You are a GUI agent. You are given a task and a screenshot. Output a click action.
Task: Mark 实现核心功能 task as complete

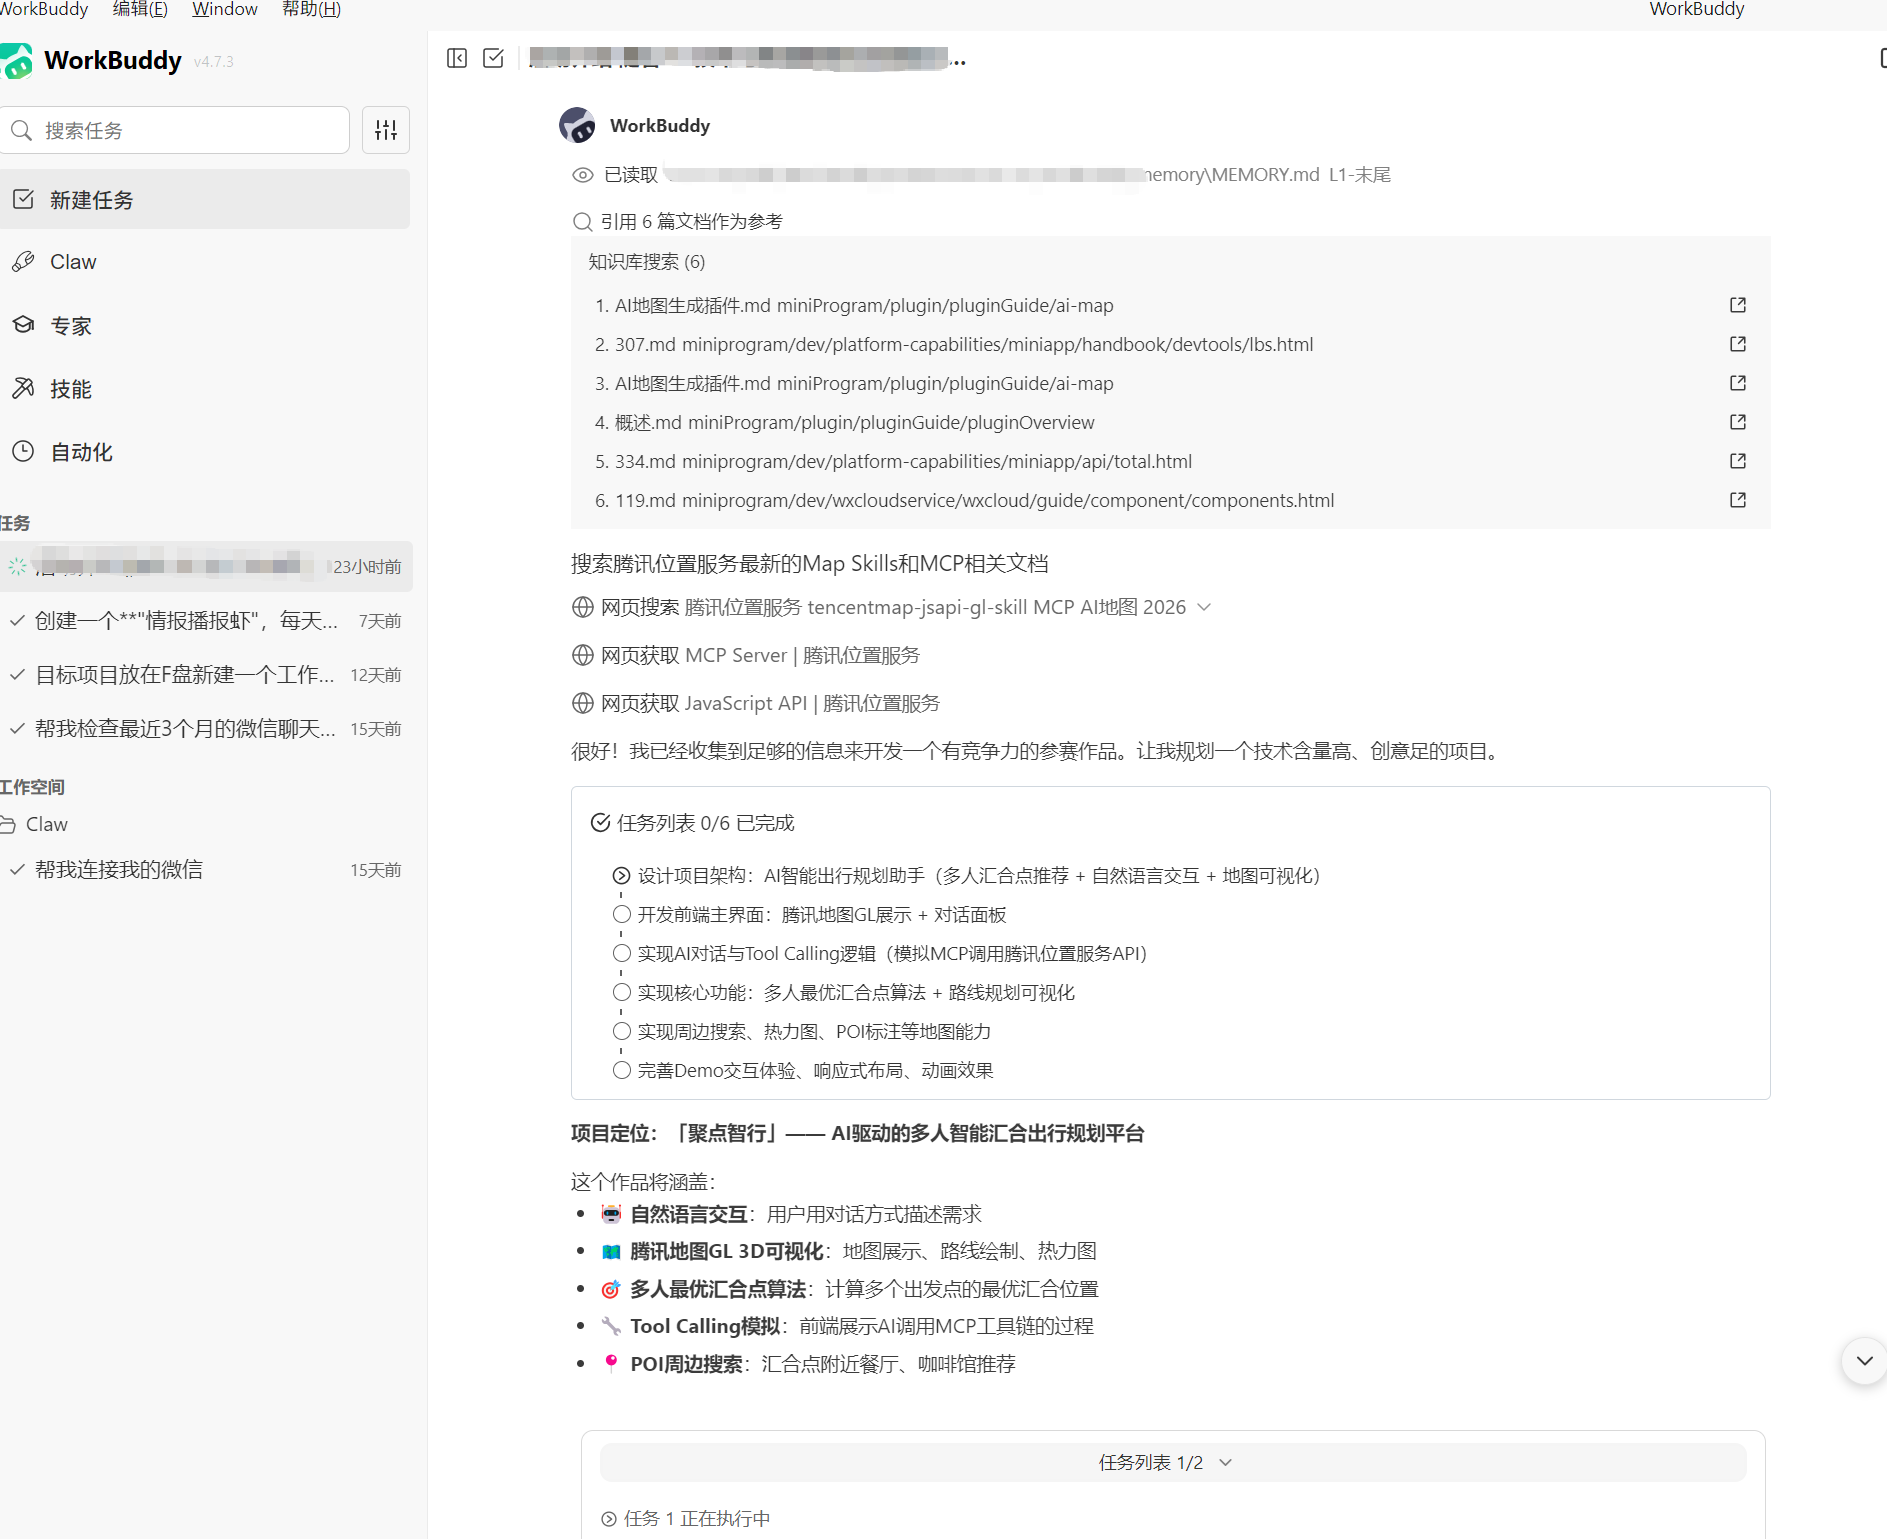coord(621,992)
